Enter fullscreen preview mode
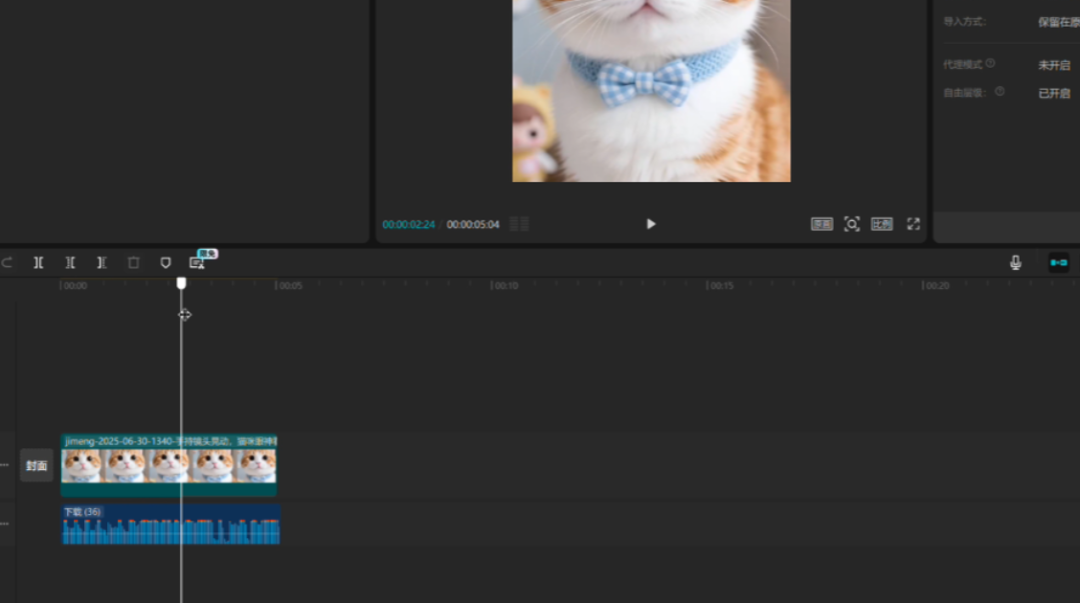The height and width of the screenshot is (603, 1080). click(913, 224)
